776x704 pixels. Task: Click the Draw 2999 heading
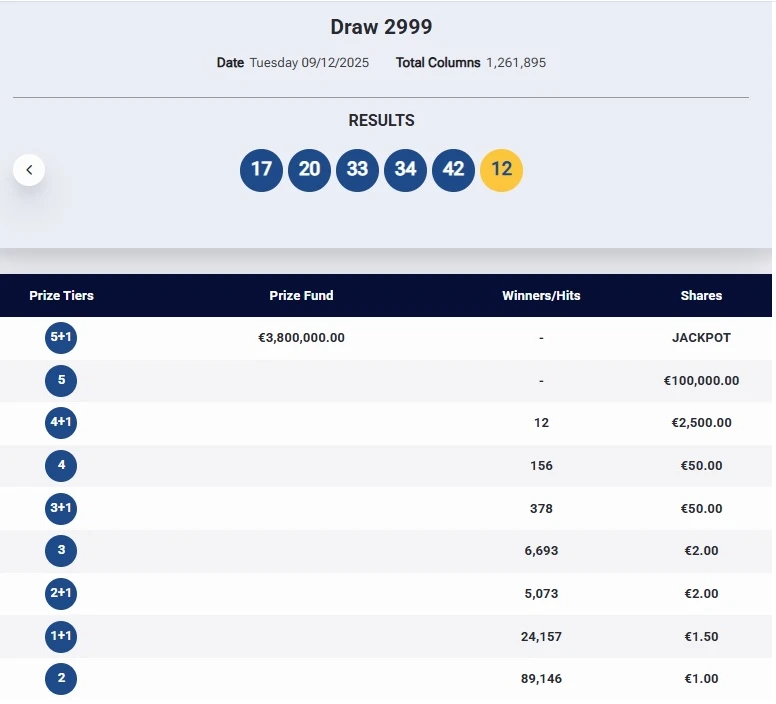381,27
